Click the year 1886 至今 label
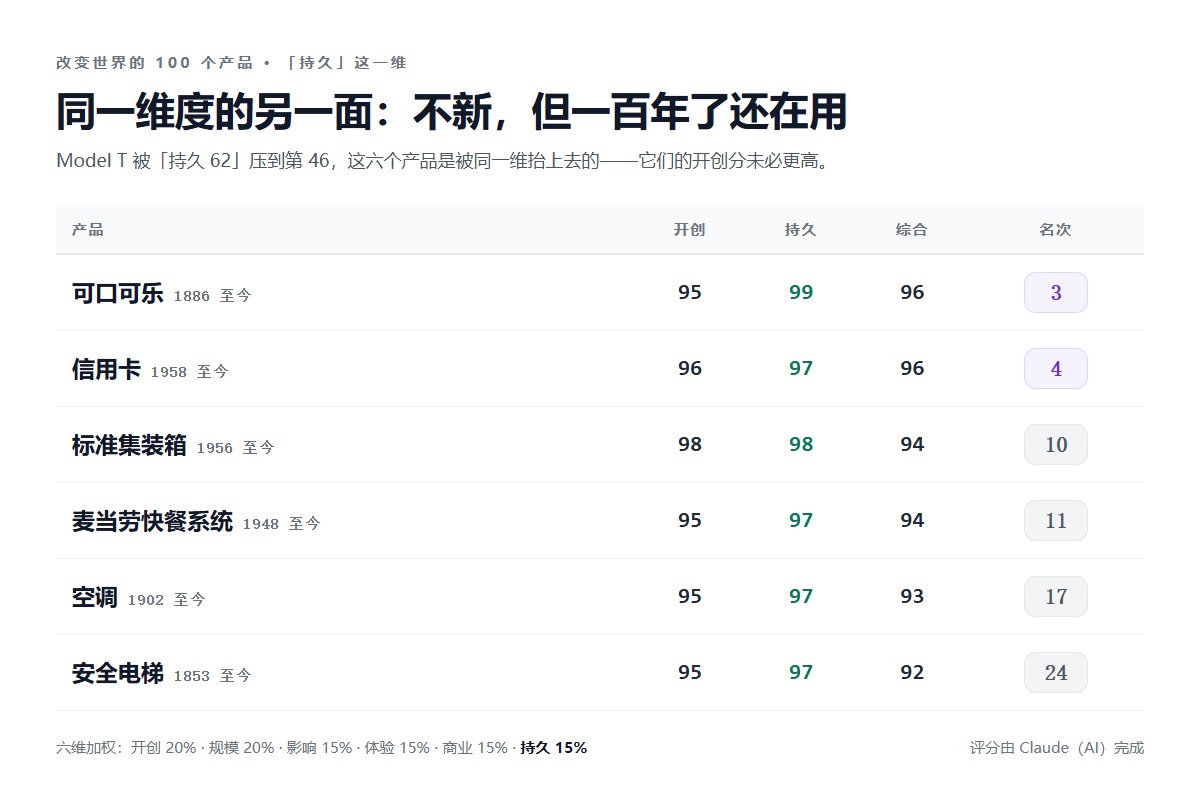The image size is (1200, 809). (x=213, y=296)
